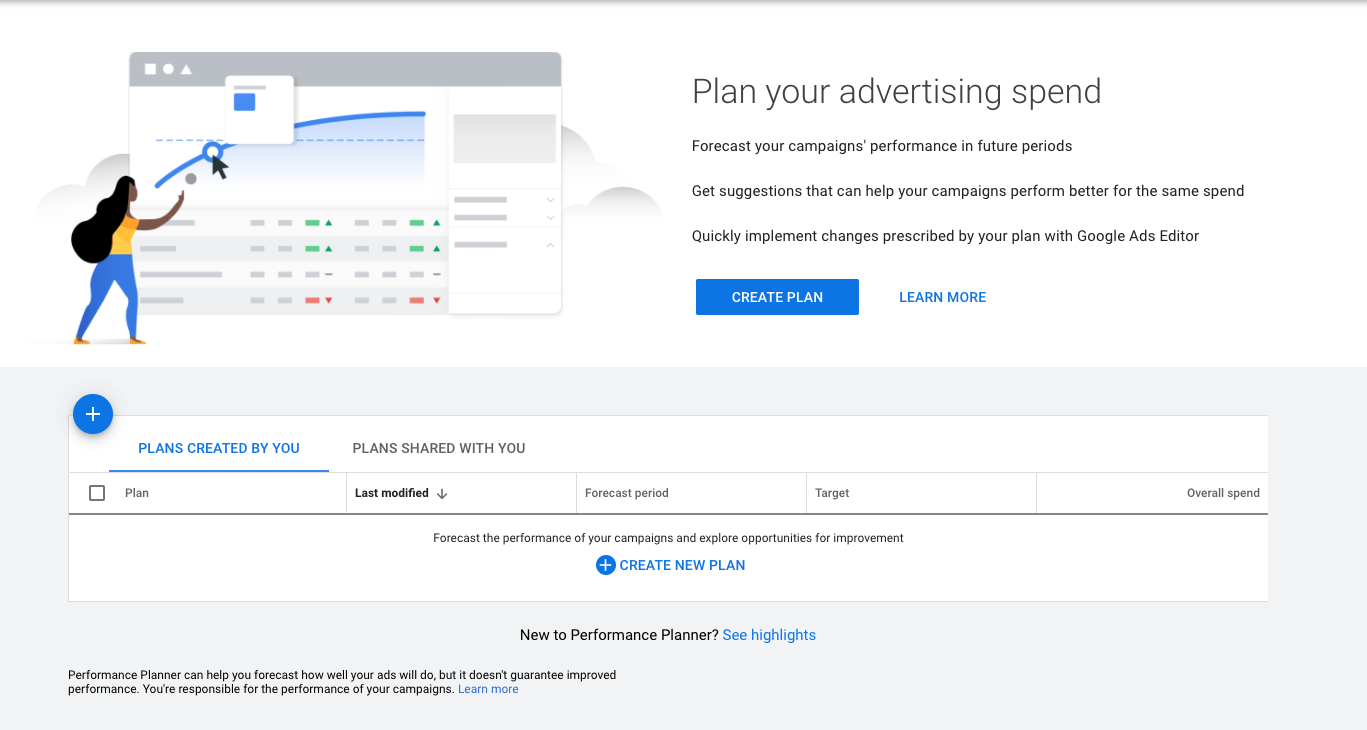Open the See highlights link
The height and width of the screenshot is (730, 1367).
pos(769,635)
